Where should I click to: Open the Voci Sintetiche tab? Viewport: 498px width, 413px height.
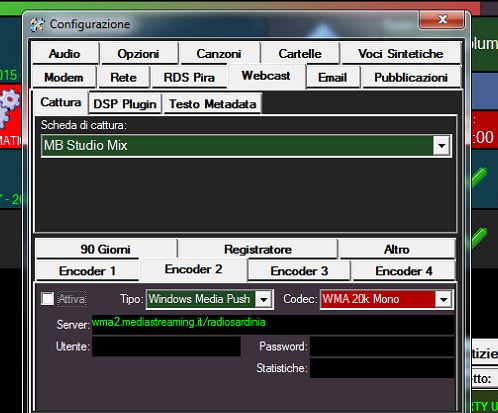(x=401, y=53)
